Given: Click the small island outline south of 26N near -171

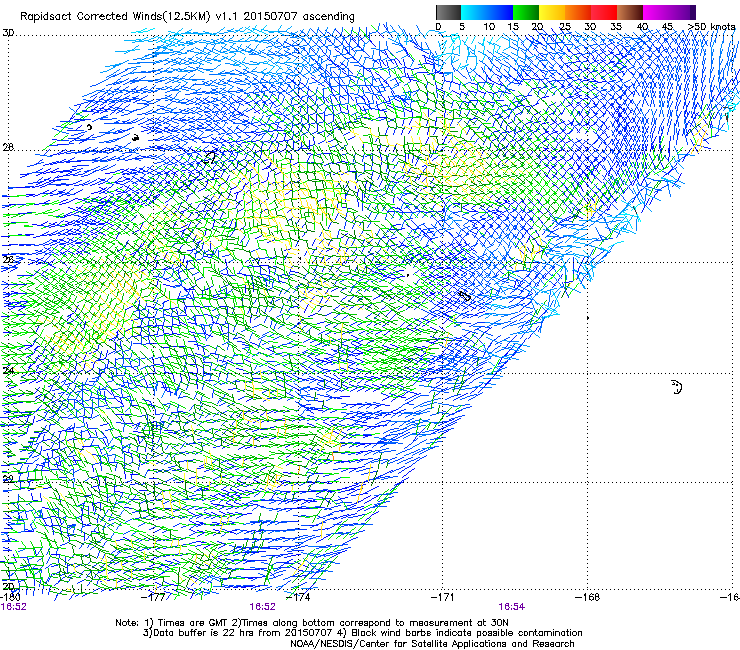Looking at the screenshot, I should point(465,296).
